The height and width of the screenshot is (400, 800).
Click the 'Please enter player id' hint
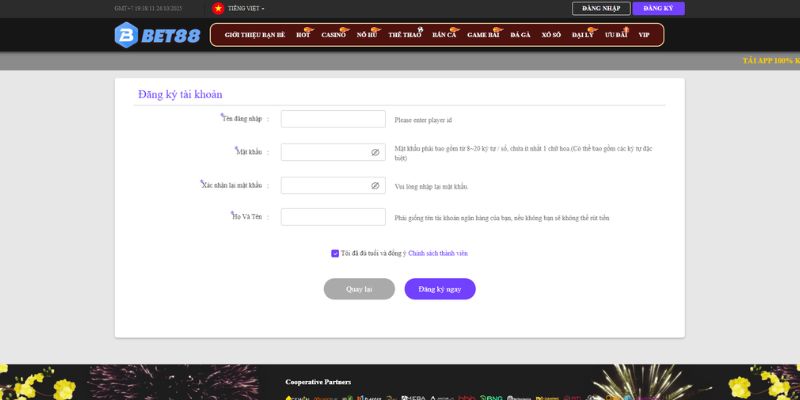(423, 120)
